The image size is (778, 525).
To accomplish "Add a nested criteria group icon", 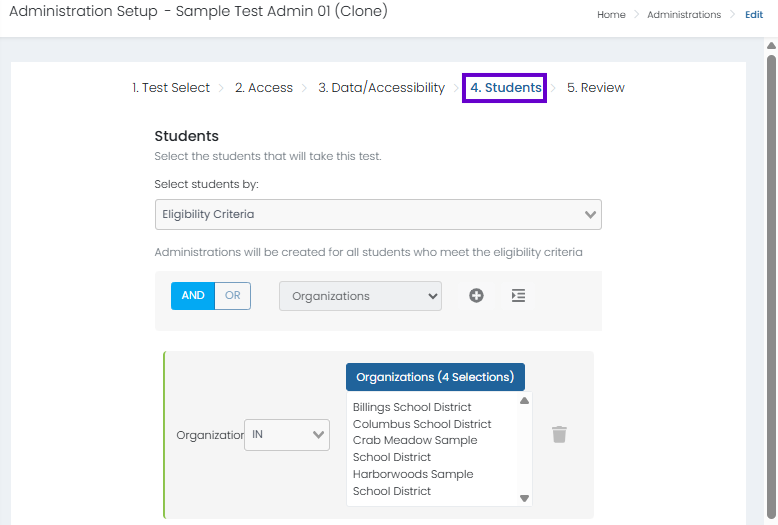I will (518, 296).
